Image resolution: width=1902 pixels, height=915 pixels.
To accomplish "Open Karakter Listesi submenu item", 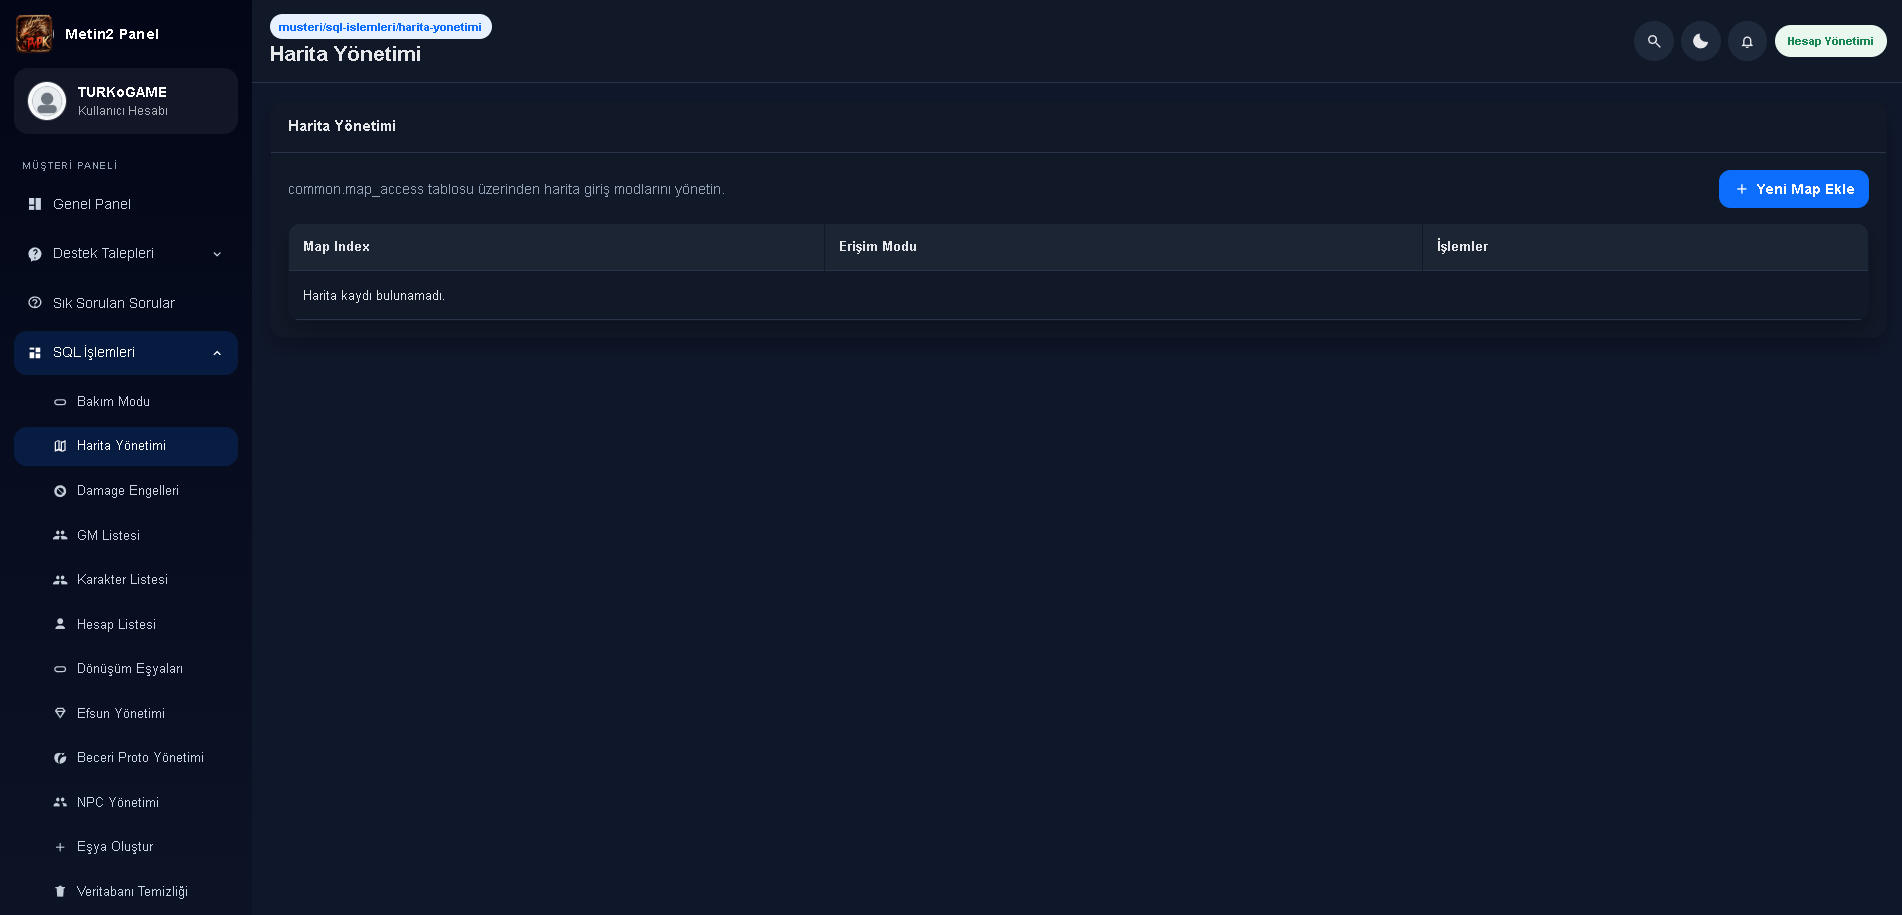I will click(126, 580).
